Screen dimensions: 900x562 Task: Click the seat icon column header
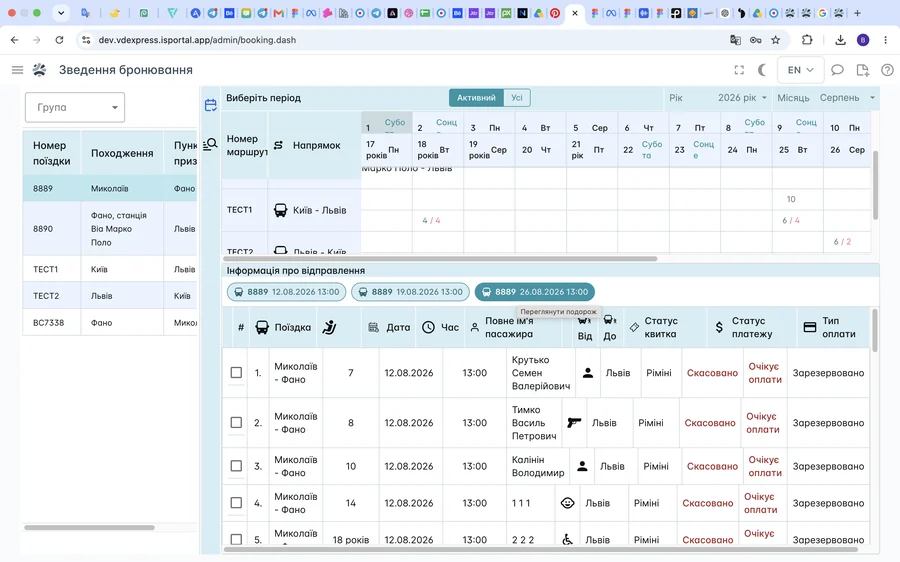(x=329, y=327)
